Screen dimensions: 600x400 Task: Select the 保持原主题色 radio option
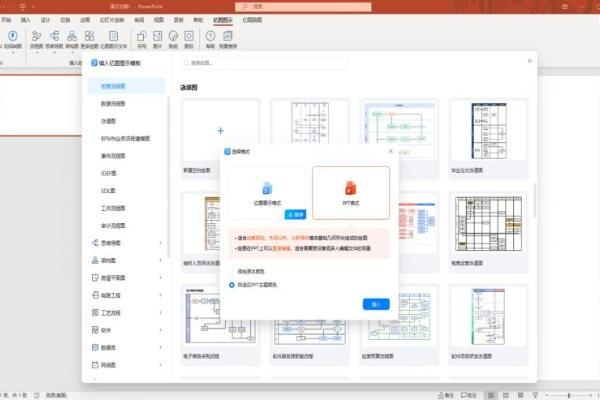click(232, 271)
